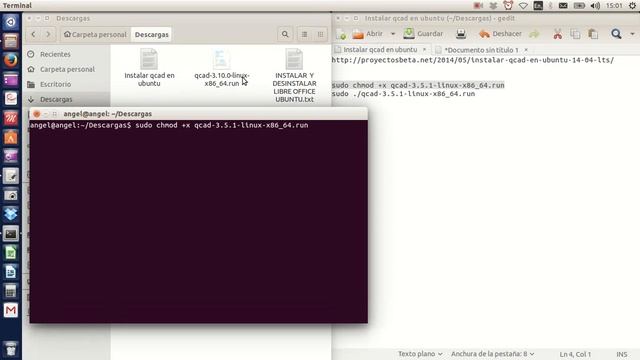Click the print icon in gedit

[461, 34]
